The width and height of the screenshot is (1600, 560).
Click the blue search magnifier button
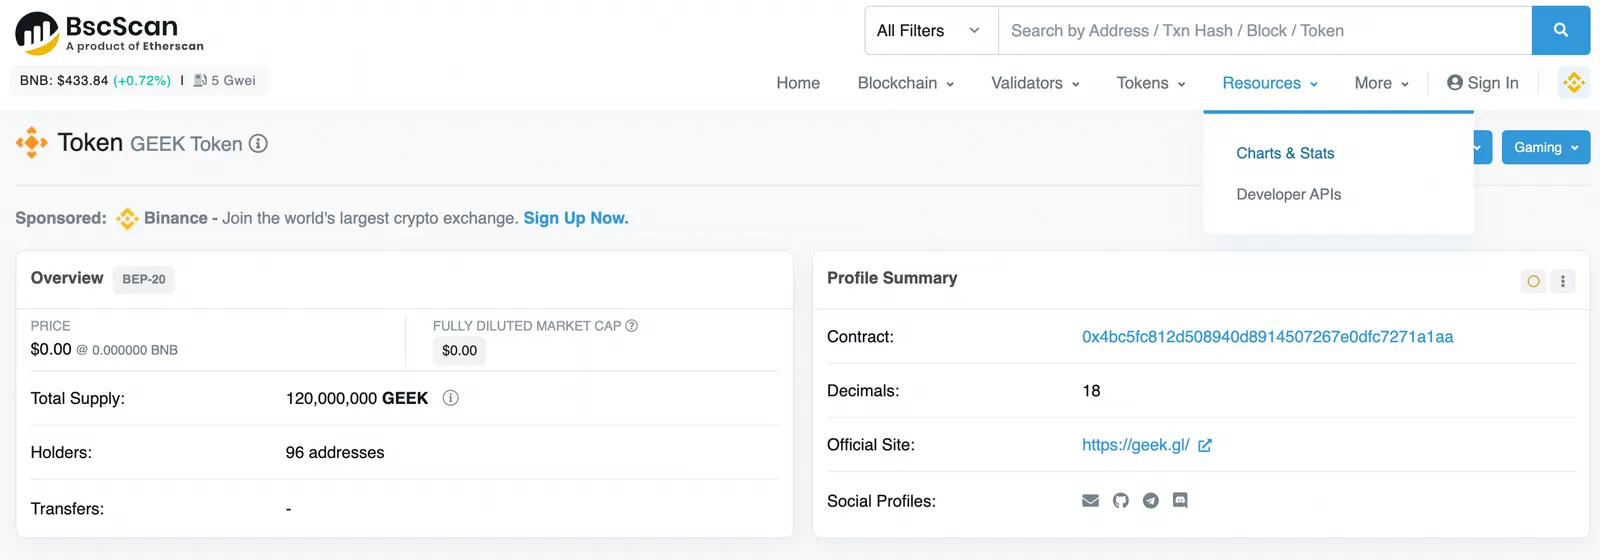[x=1560, y=31]
